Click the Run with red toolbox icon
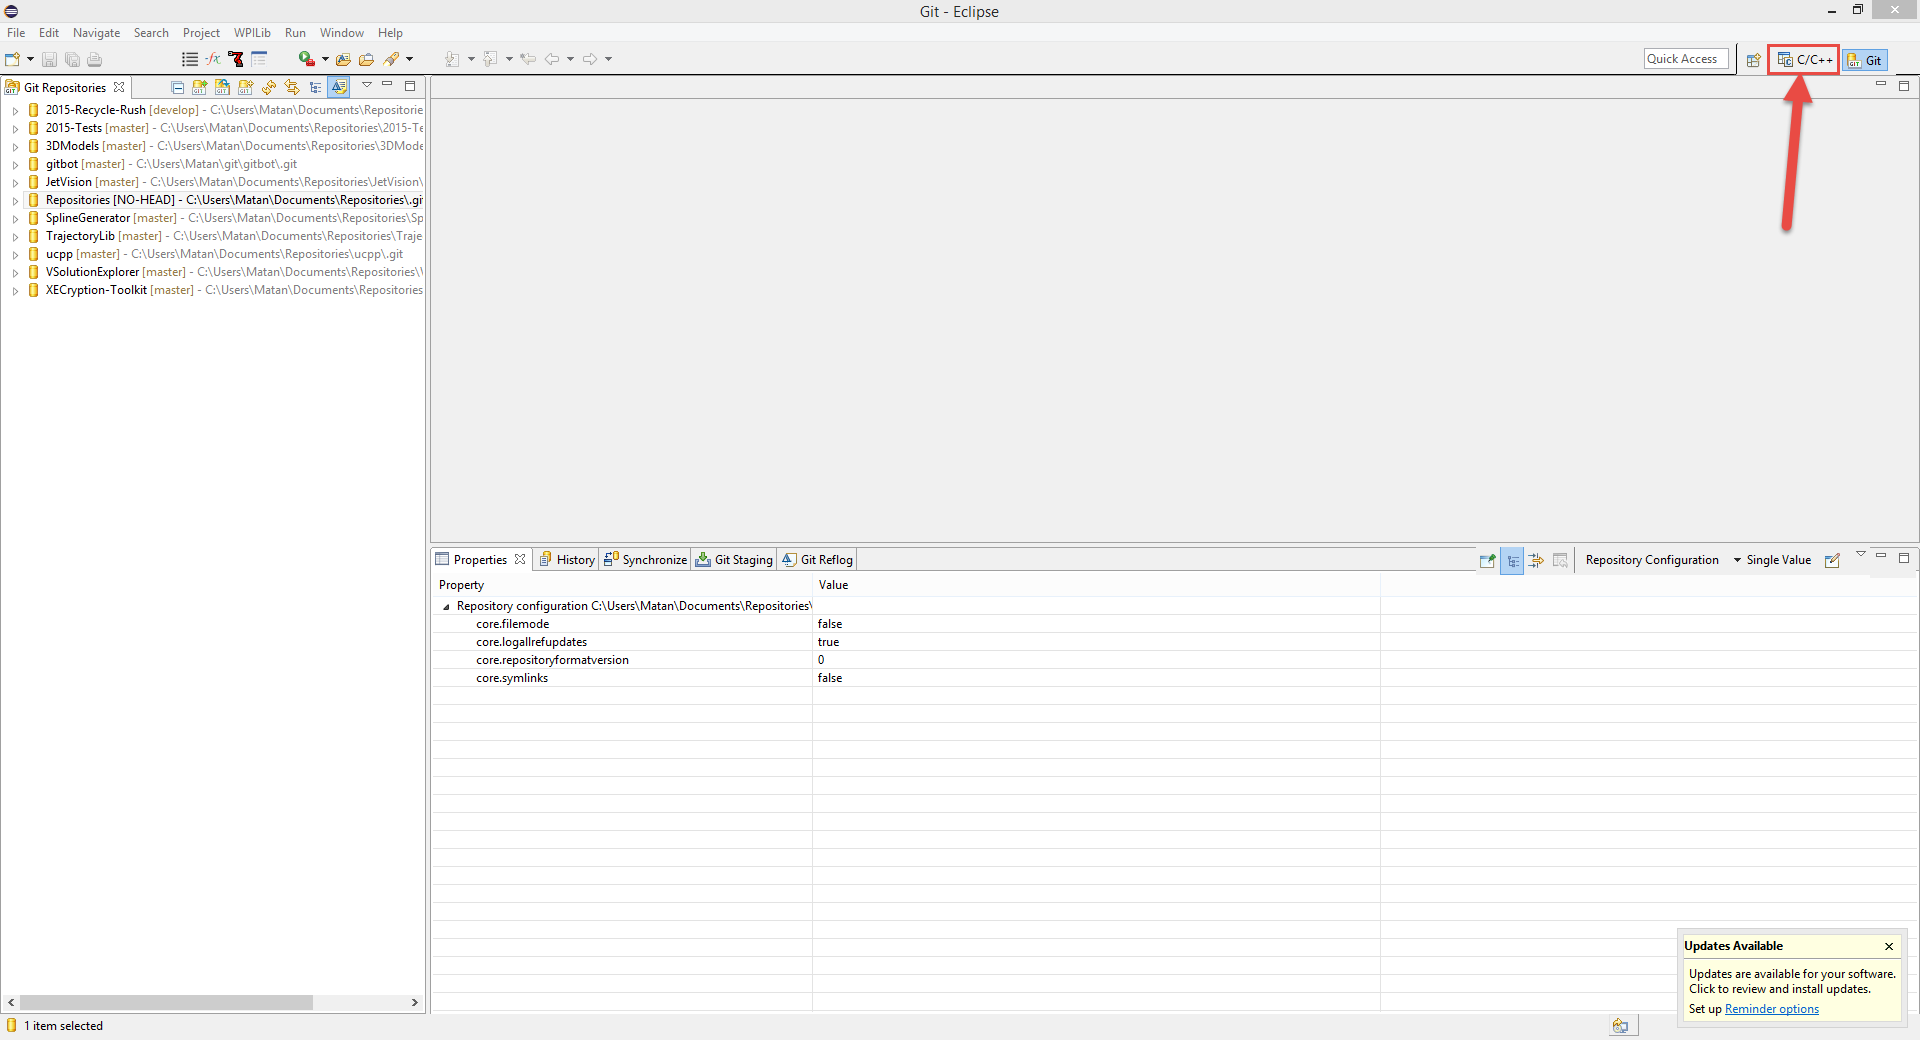 [307, 59]
